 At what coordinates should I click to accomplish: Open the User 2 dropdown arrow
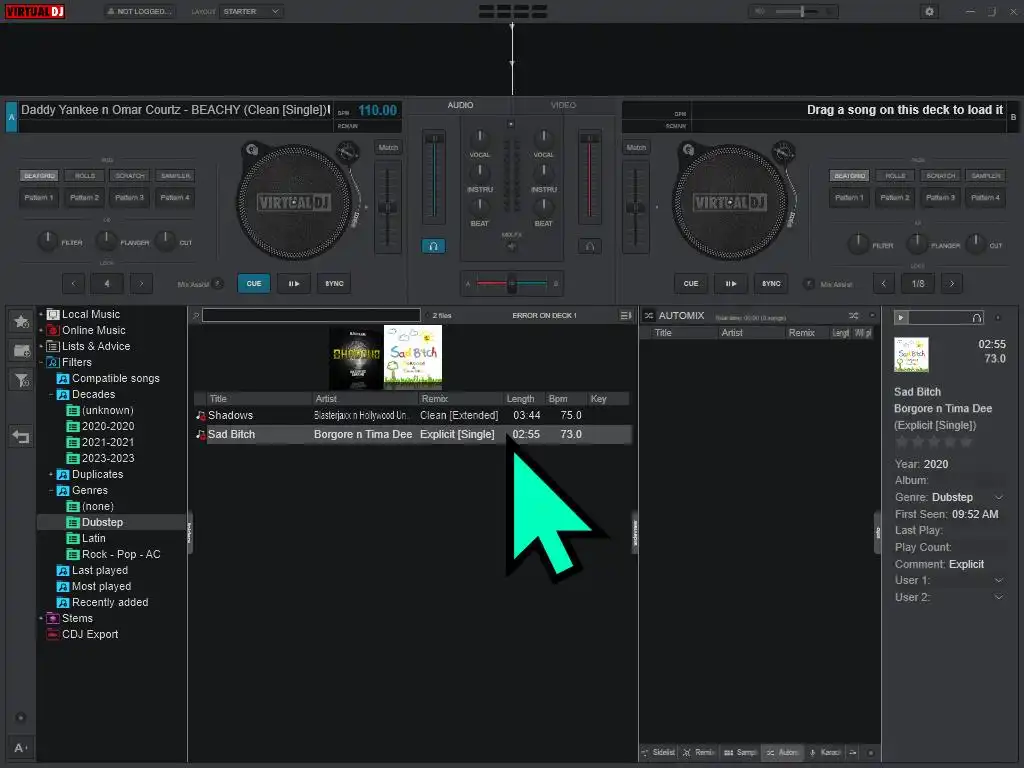[999, 597]
